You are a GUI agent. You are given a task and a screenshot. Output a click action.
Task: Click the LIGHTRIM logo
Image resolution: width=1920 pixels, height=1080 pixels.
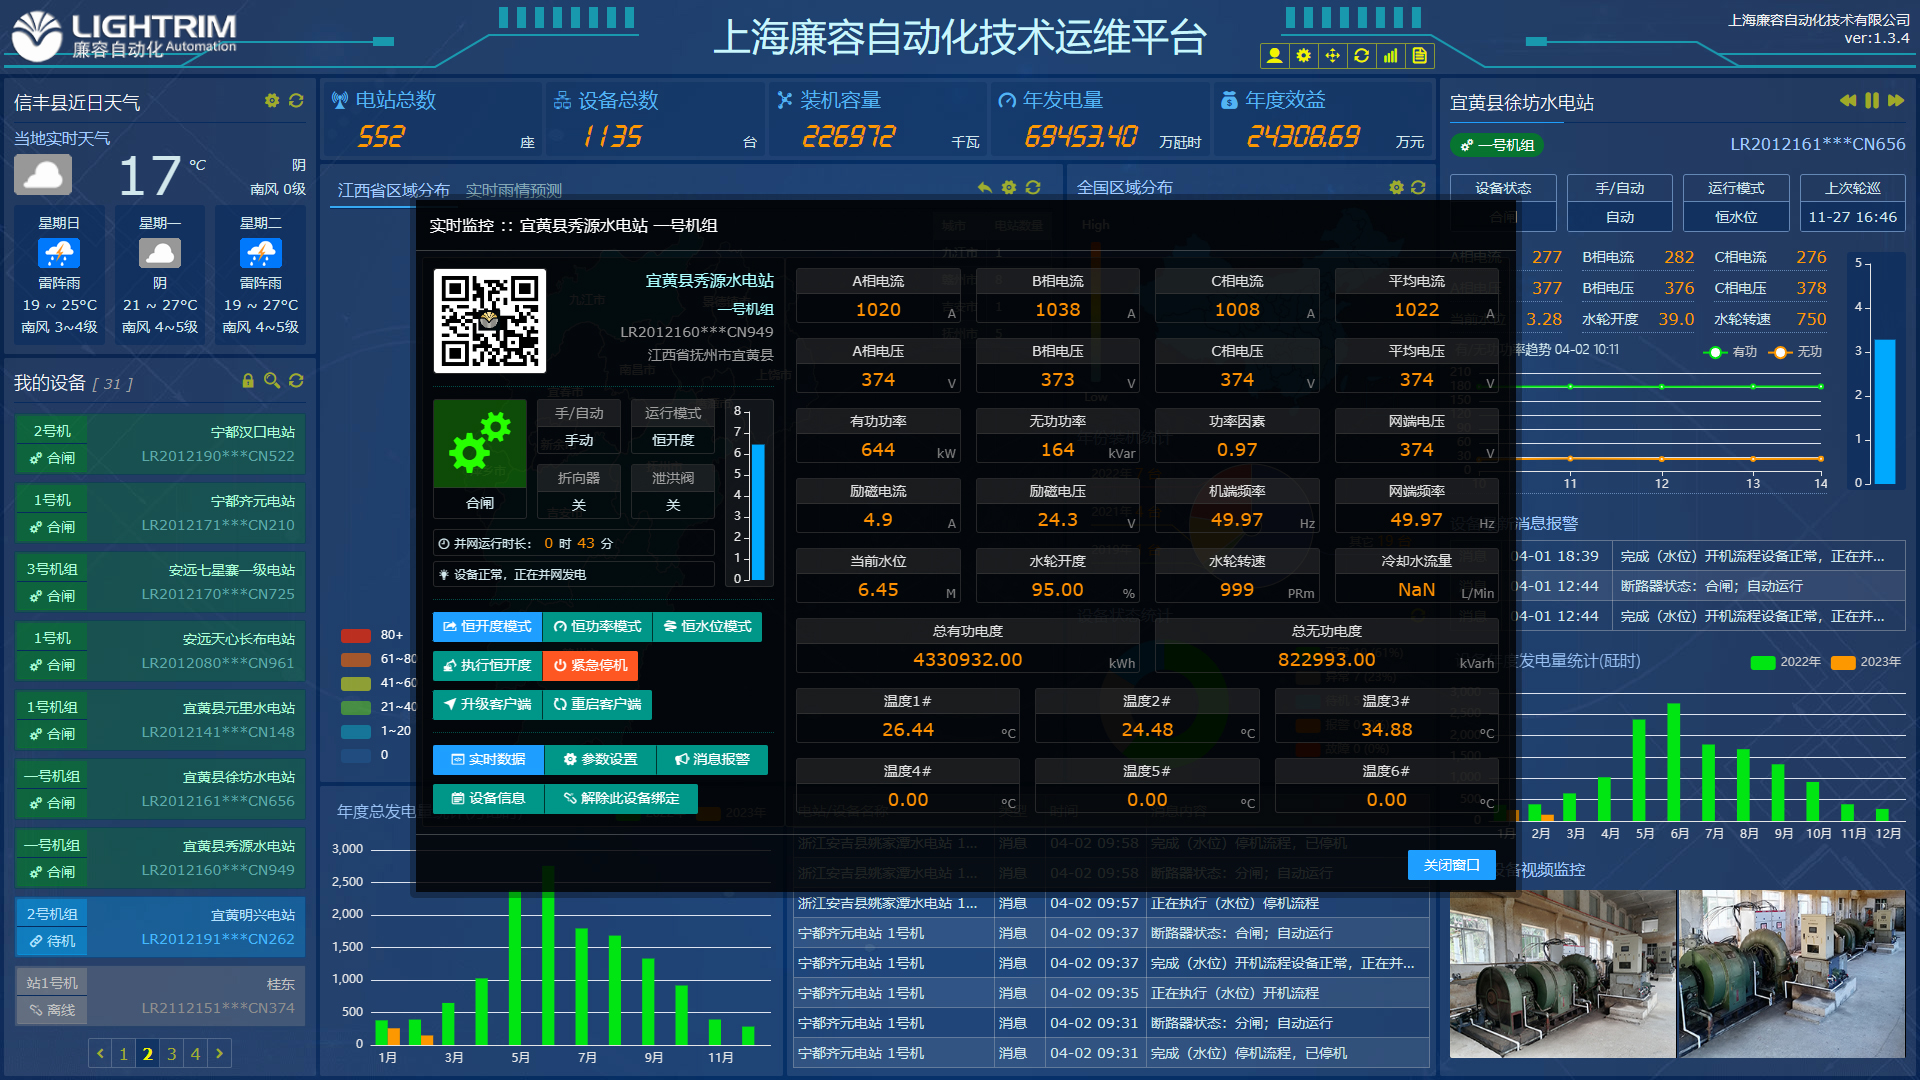click(124, 36)
